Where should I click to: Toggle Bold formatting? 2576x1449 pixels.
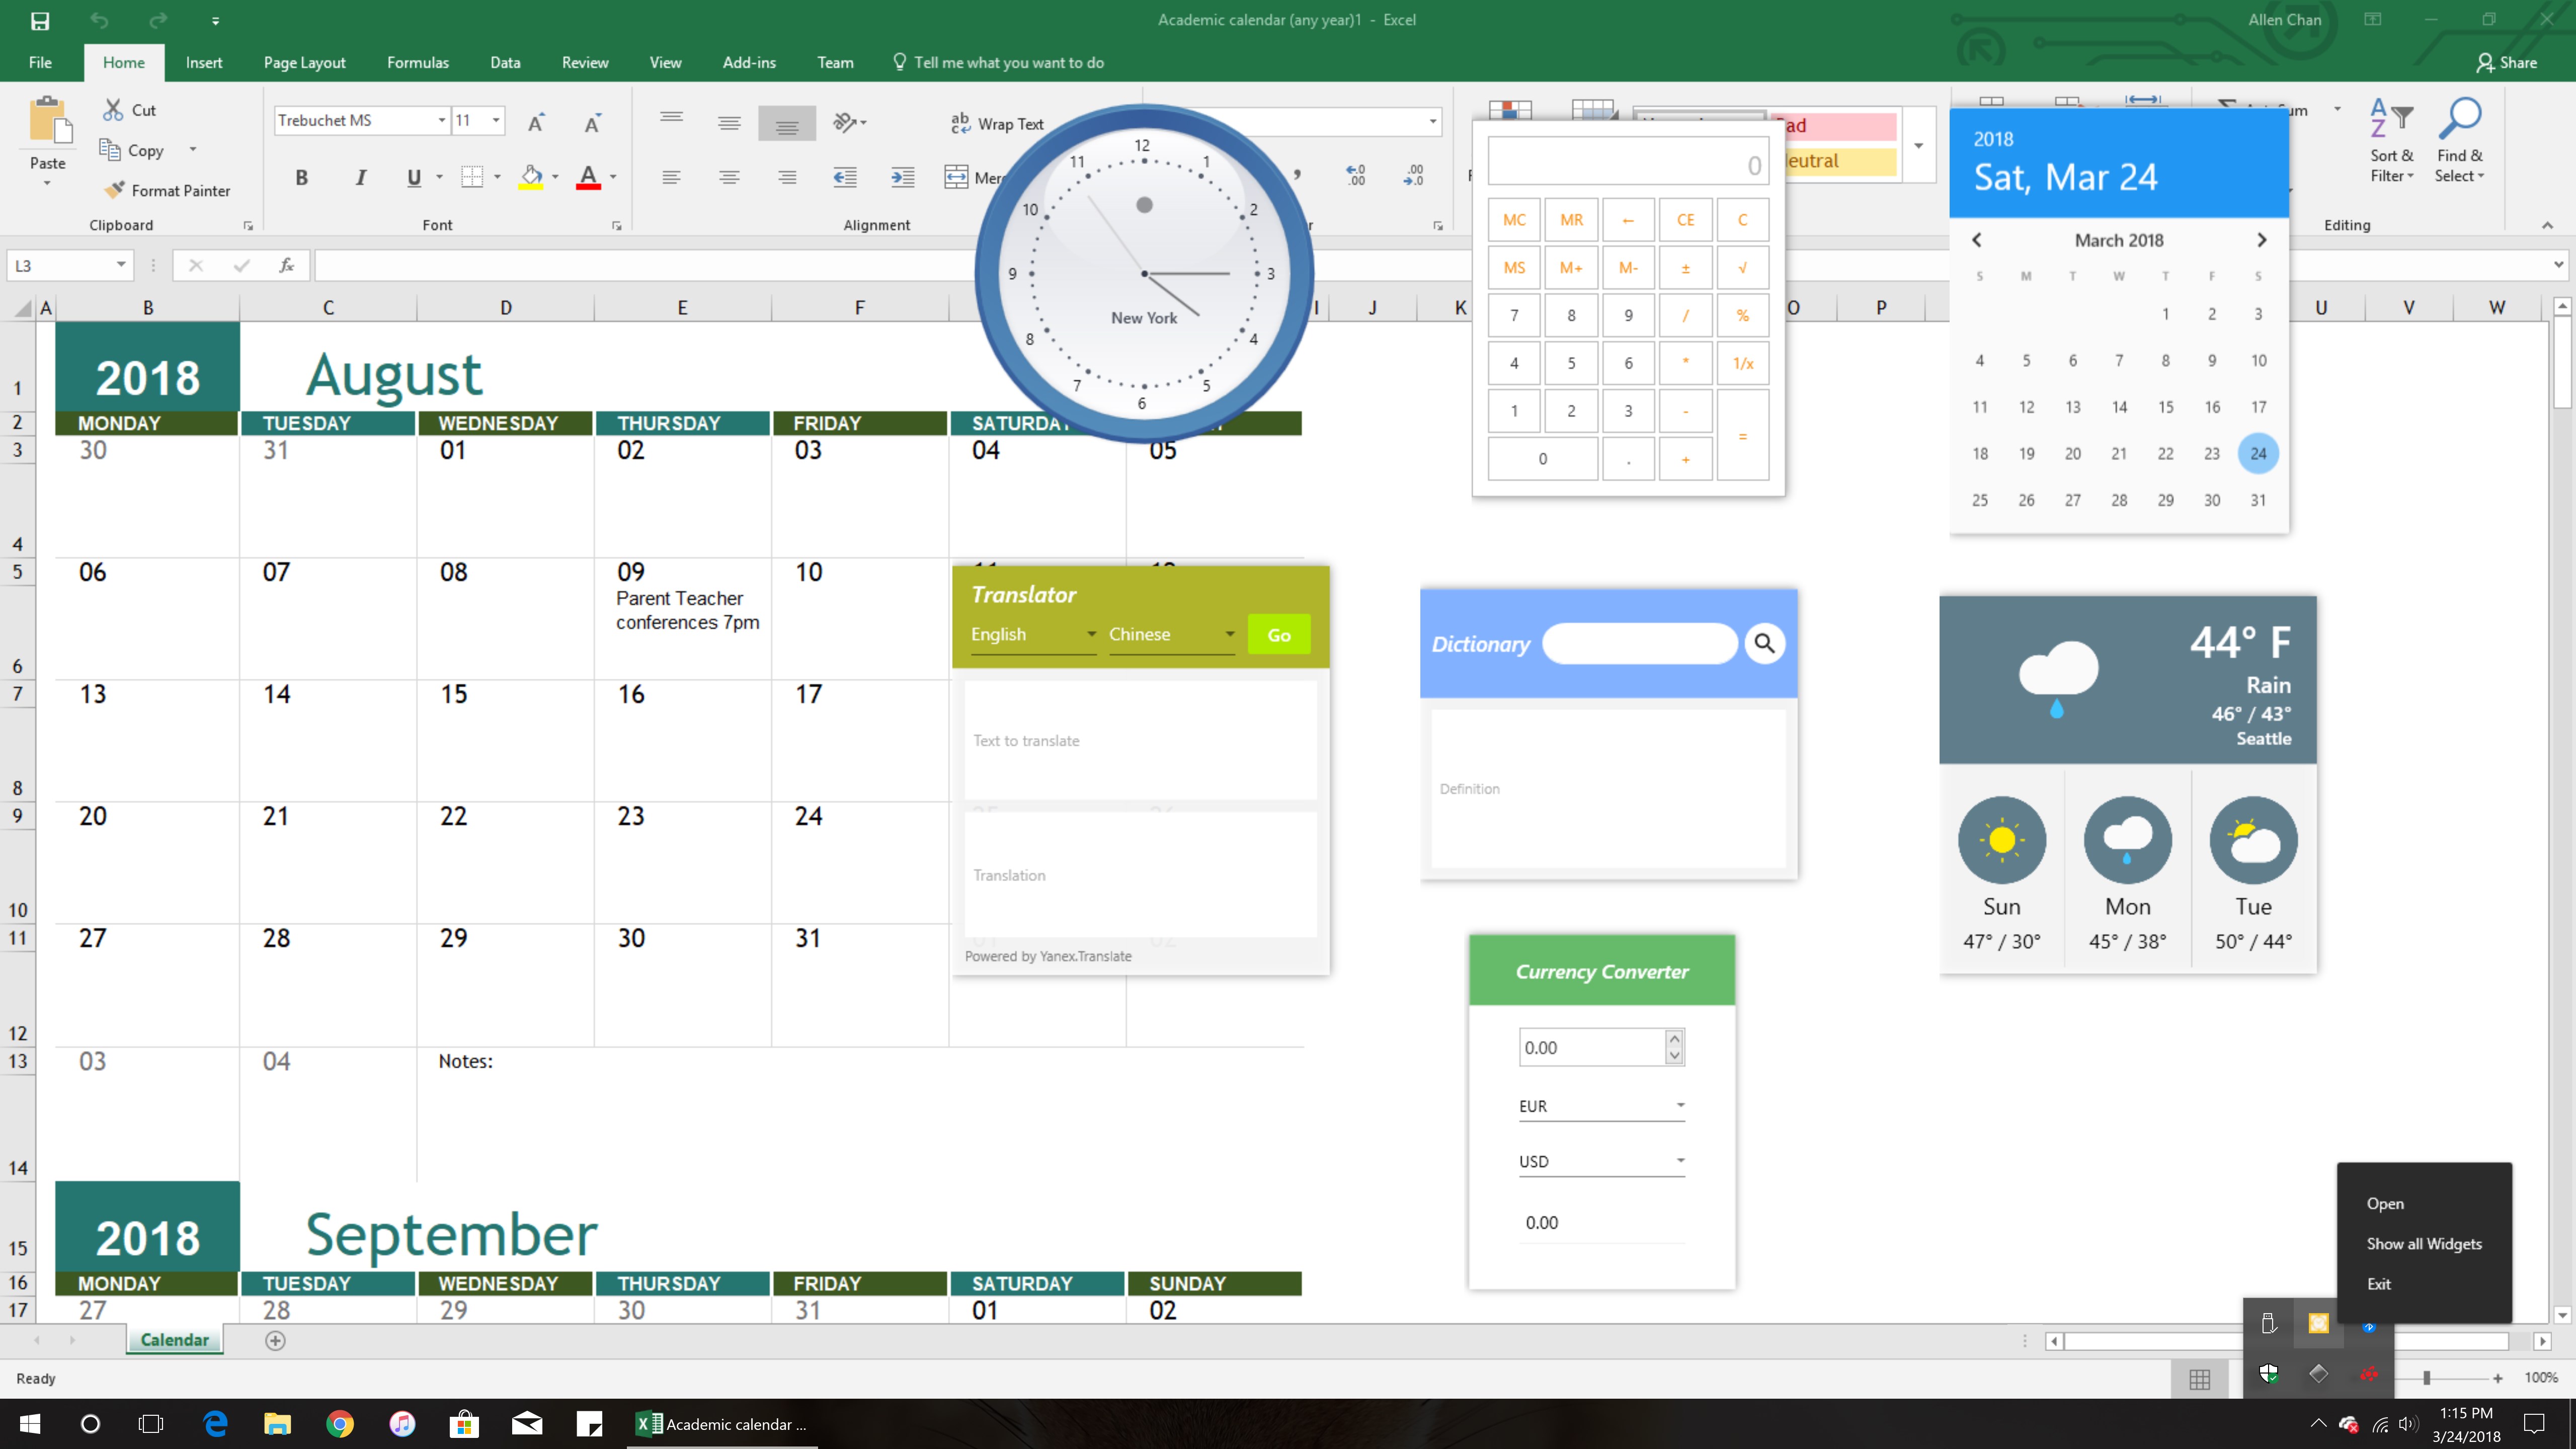pos(301,177)
